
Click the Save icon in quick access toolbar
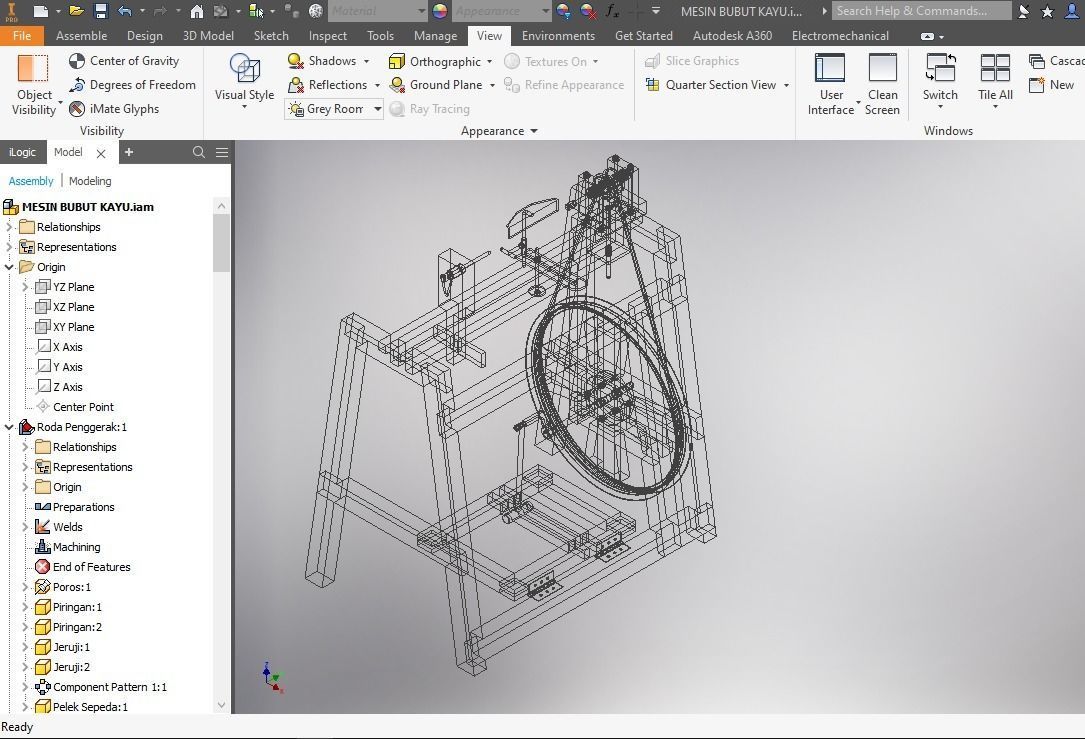(100, 11)
